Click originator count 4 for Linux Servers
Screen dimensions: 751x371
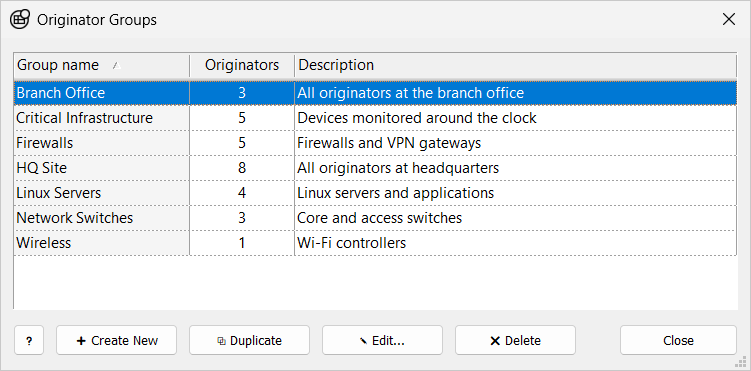click(242, 193)
